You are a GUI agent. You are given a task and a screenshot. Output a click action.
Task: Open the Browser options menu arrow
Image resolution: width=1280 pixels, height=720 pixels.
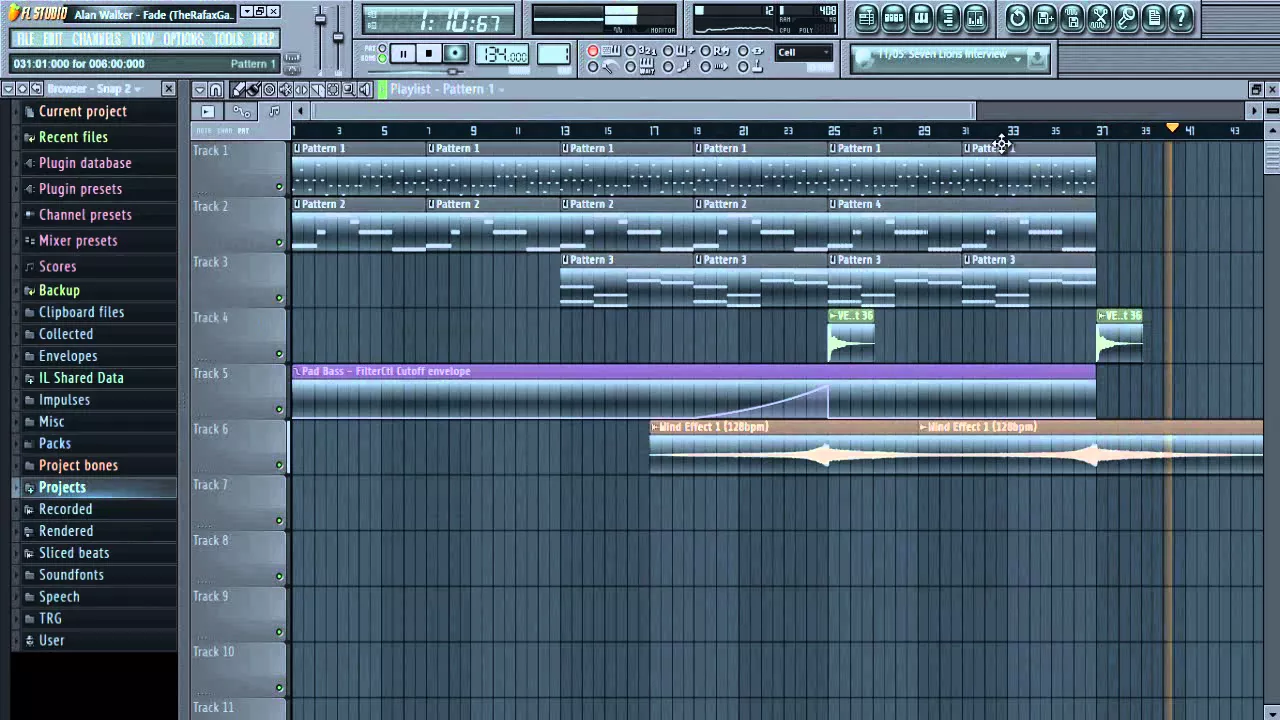(x=8, y=89)
